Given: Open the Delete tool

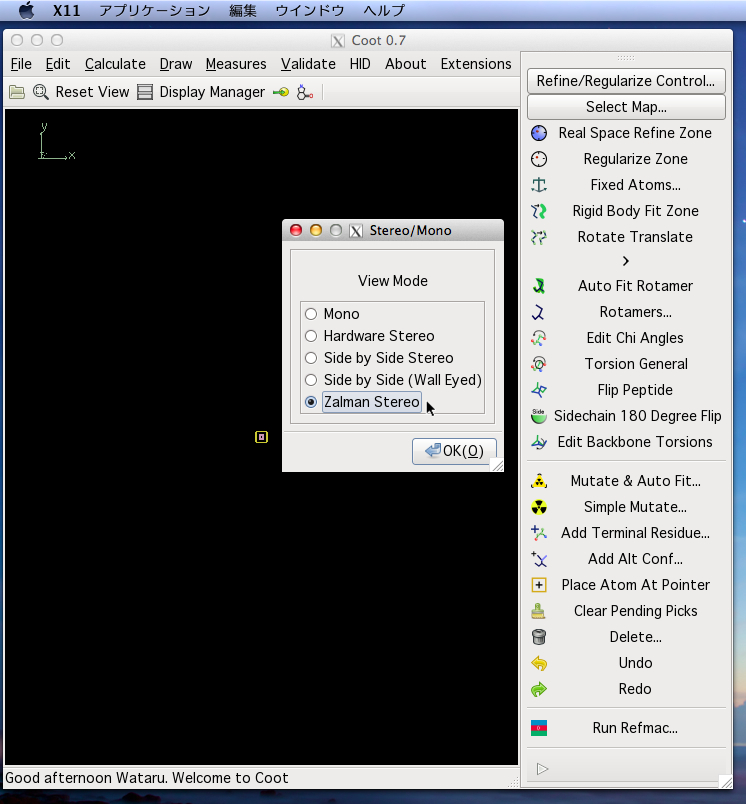Looking at the screenshot, I should (x=626, y=637).
